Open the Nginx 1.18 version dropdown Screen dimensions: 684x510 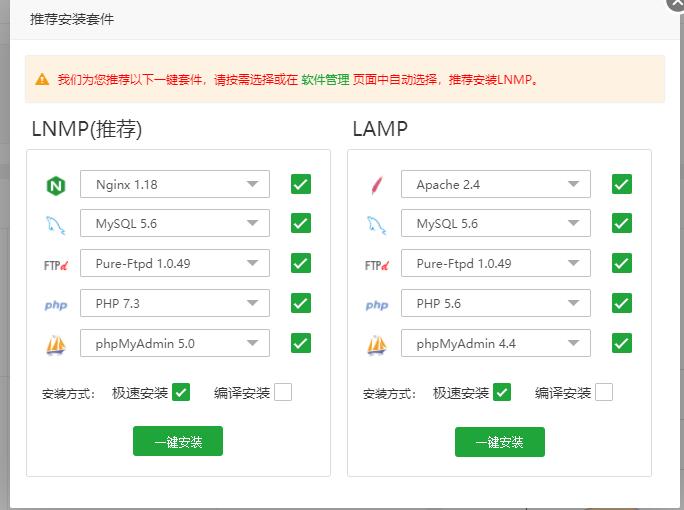point(175,184)
